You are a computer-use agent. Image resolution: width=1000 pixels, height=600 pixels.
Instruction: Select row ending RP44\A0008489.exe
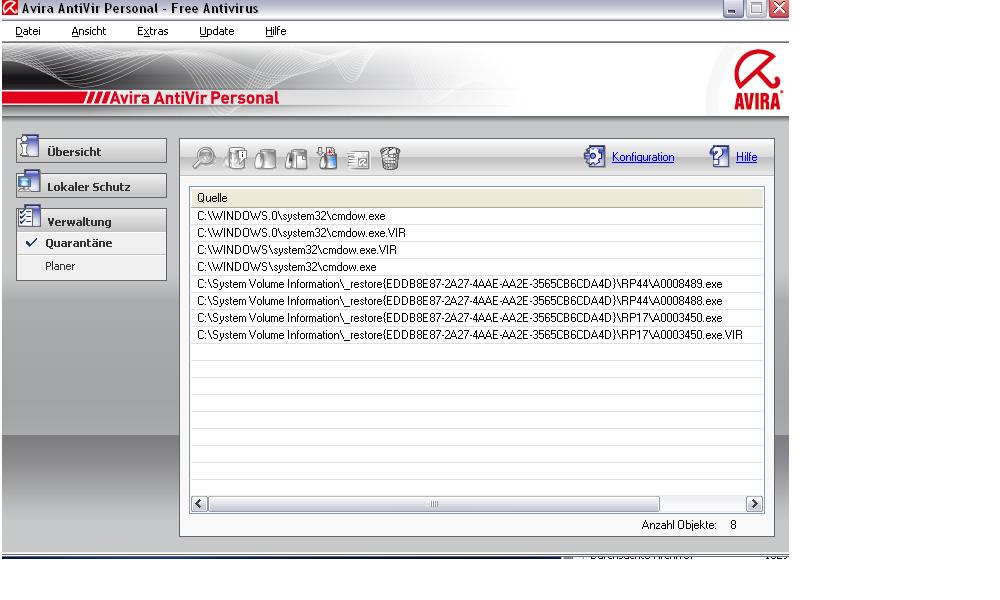pos(476,284)
